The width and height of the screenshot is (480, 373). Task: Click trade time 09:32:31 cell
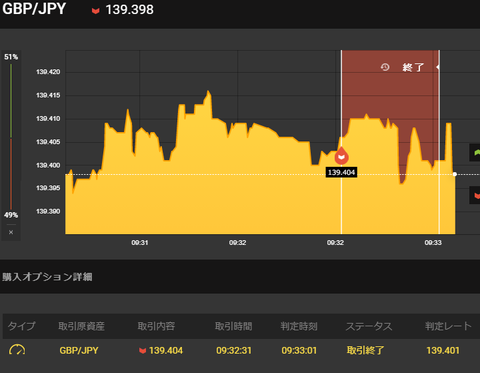pos(234,351)
